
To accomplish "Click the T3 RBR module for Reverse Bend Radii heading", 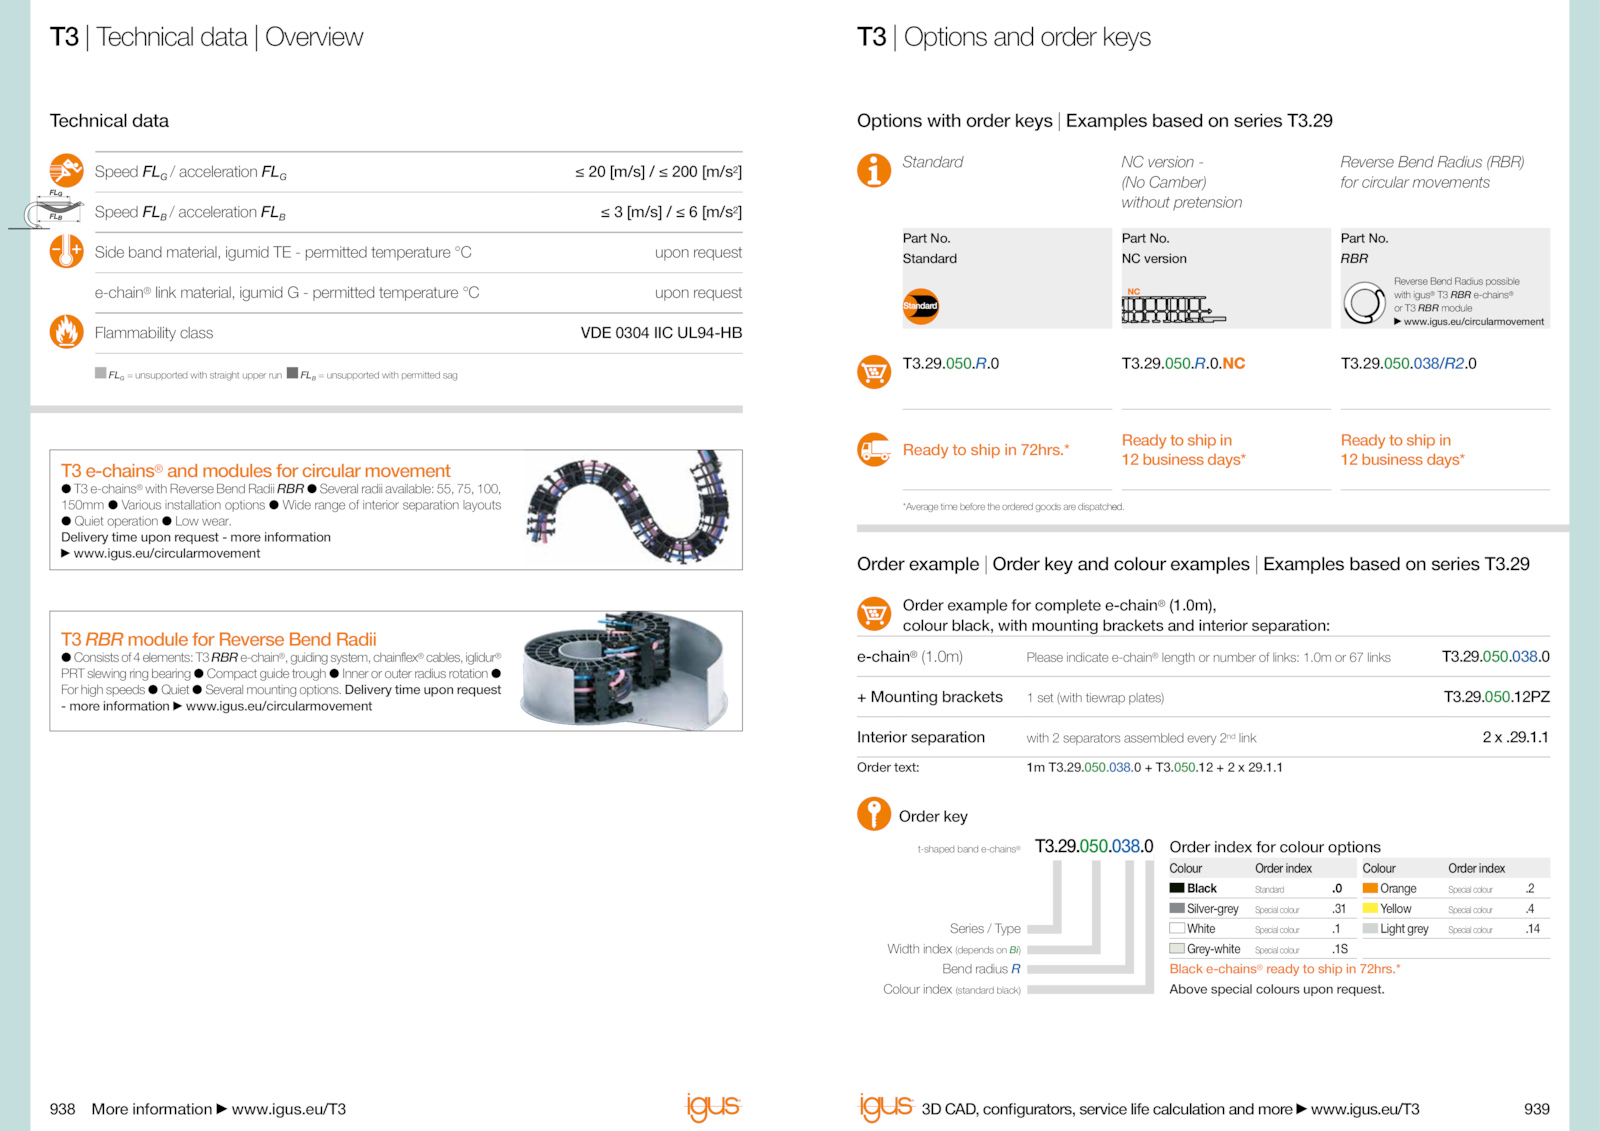I will pyautogui.click(x=219, y=639).
